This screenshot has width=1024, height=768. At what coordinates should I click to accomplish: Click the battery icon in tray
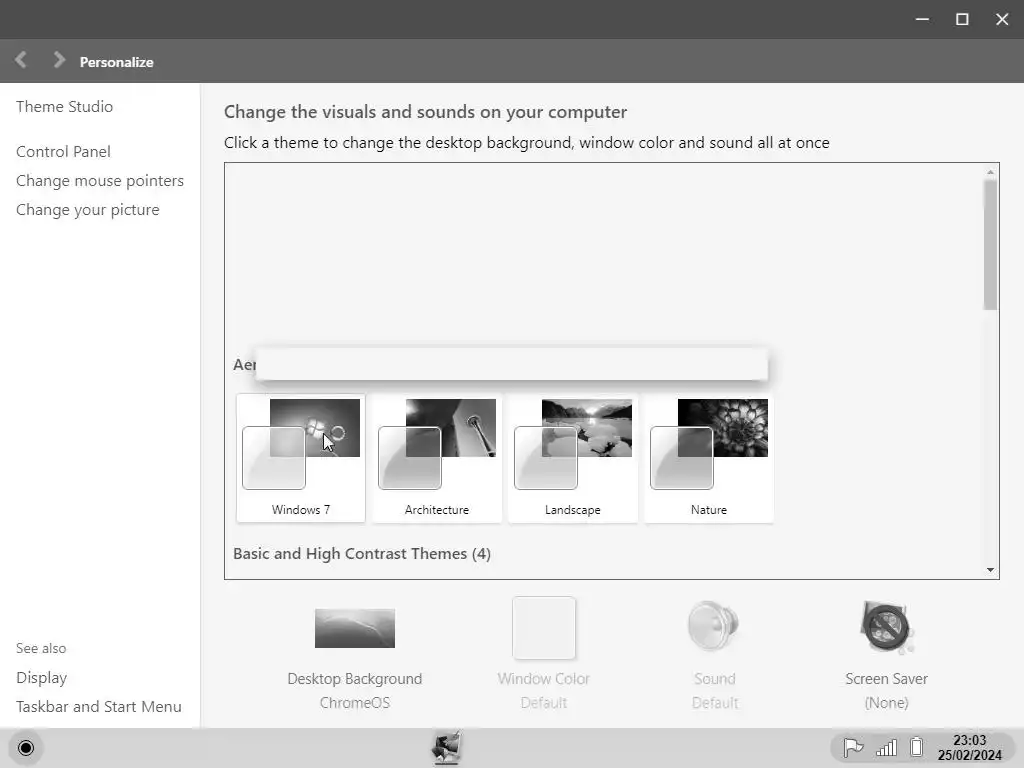(916, 747)
